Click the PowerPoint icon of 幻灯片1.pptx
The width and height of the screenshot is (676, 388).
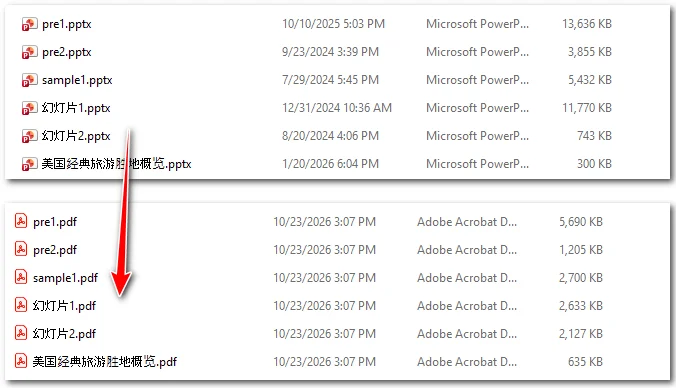[29, 108]
